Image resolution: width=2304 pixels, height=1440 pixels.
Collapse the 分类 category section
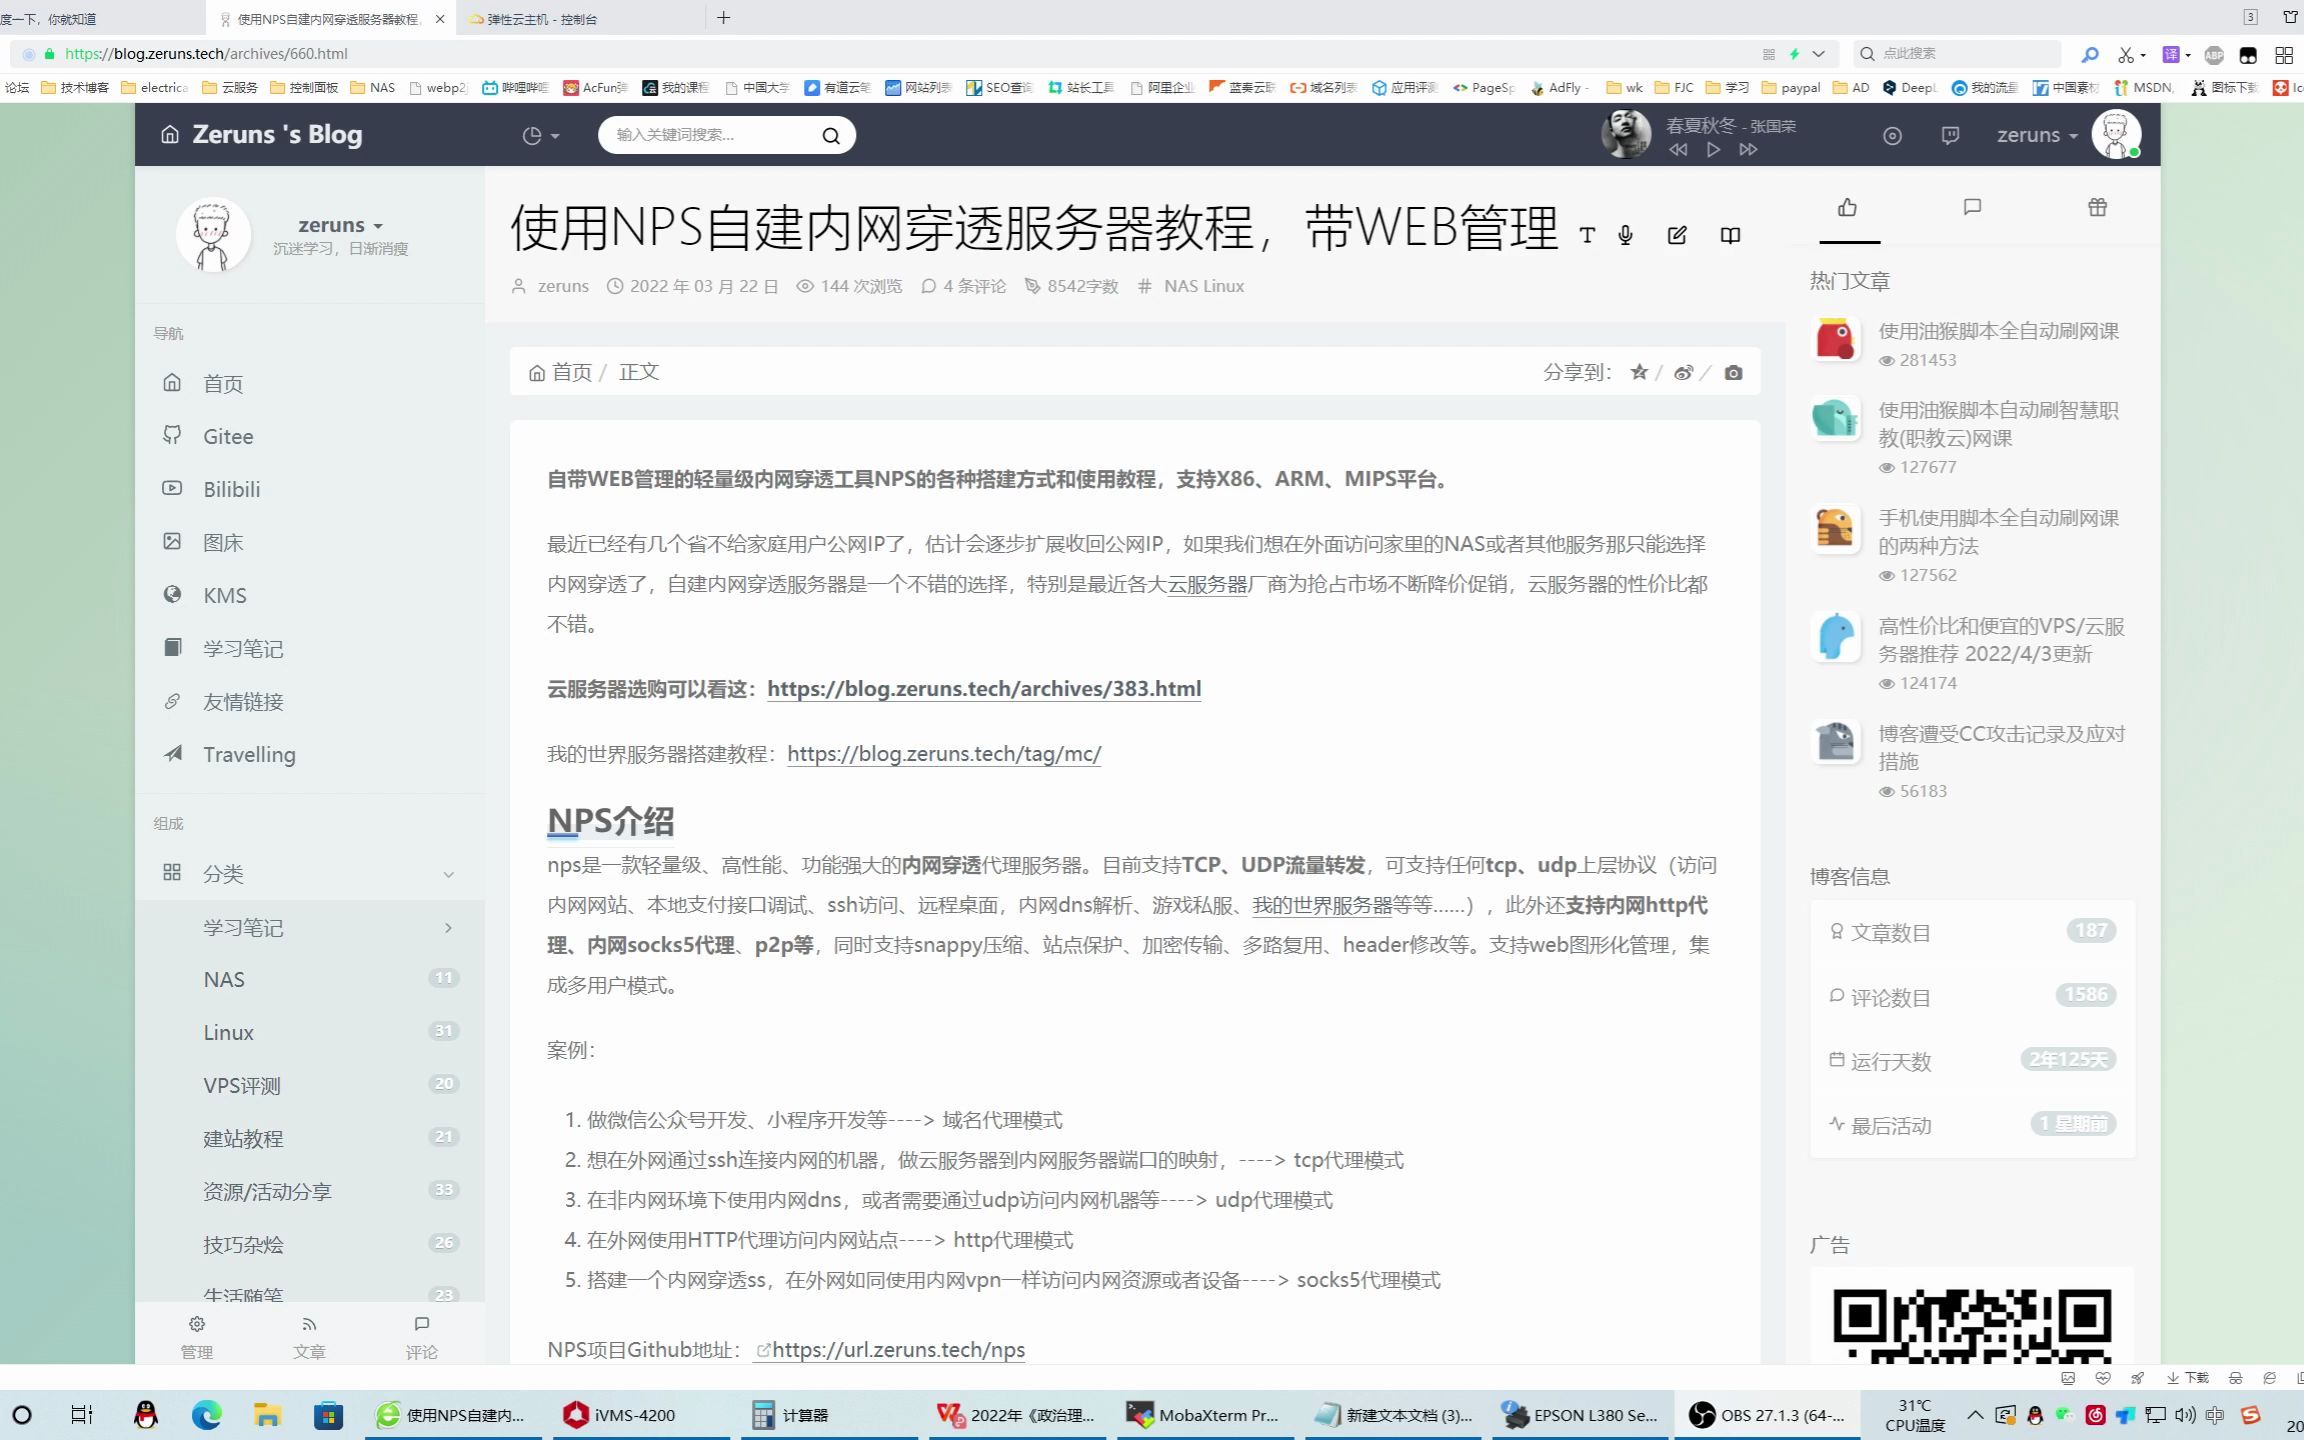point(310,874)
